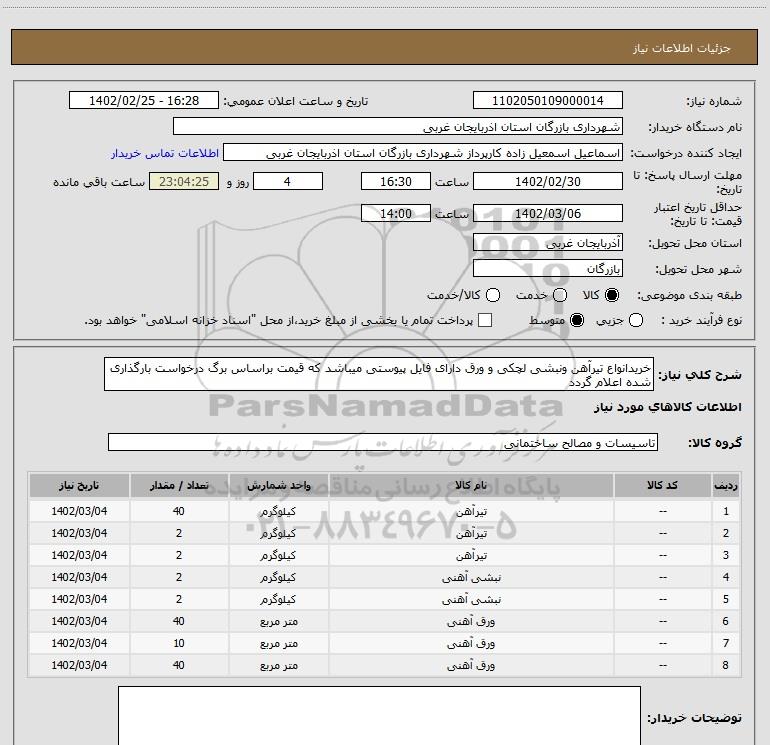
Task: Click the announcement date field 1402/02/25 - 16:28
Action: pyautogui.click(x=144, y=101)
